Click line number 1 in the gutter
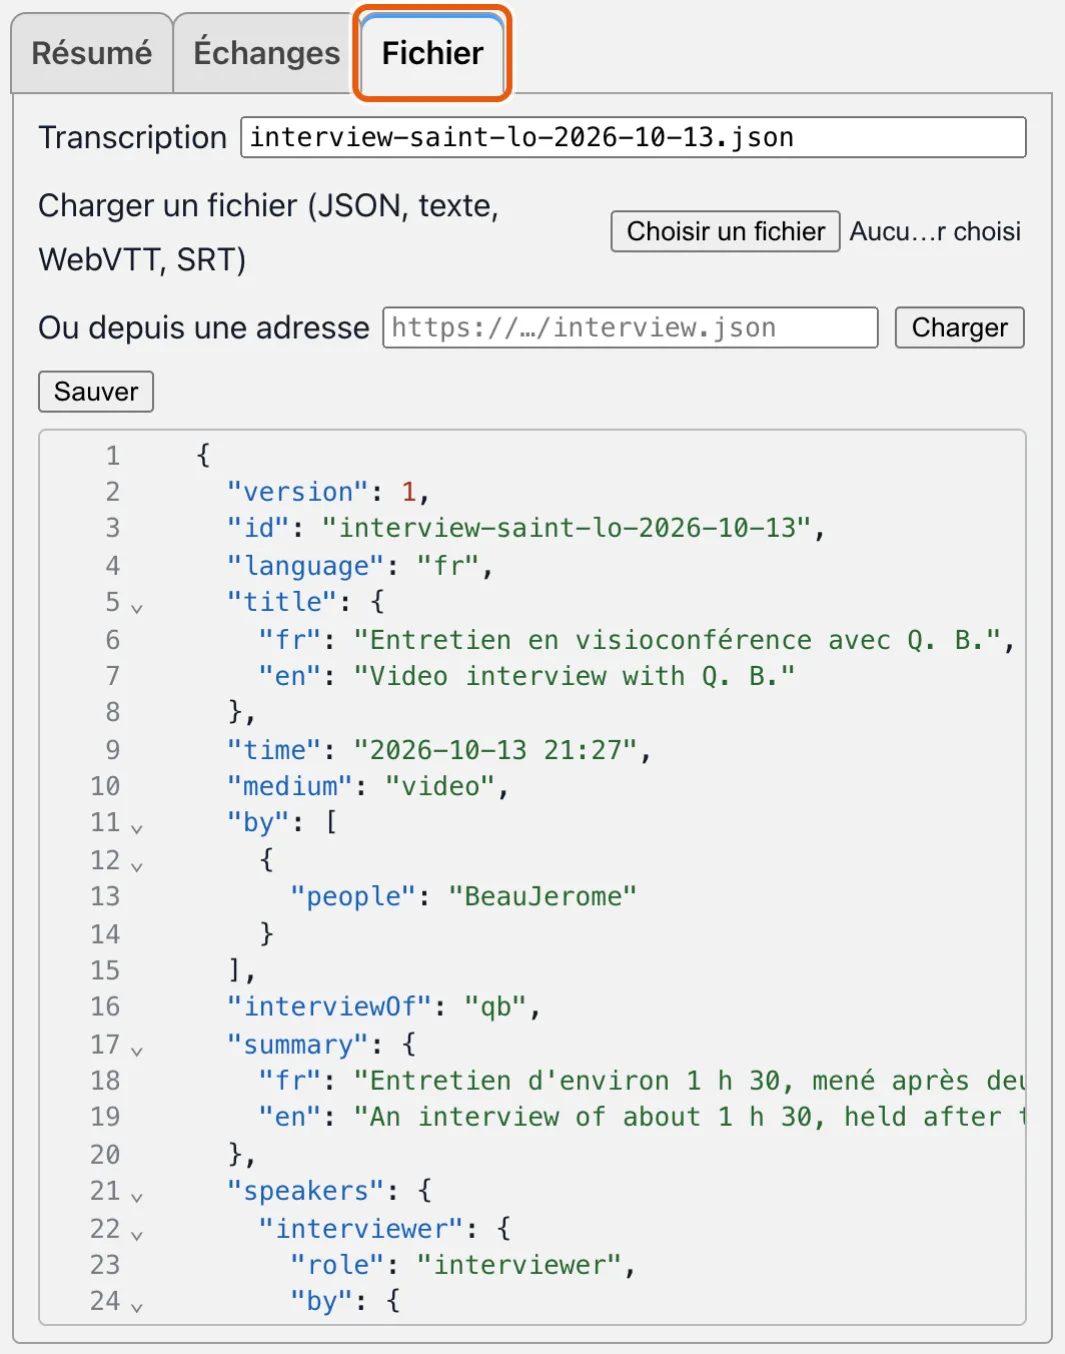This screenshot has width=1065, height=1354. (113, 455)
